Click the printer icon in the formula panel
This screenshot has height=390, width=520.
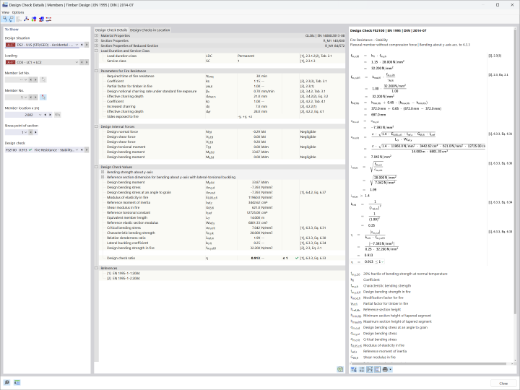385,369
